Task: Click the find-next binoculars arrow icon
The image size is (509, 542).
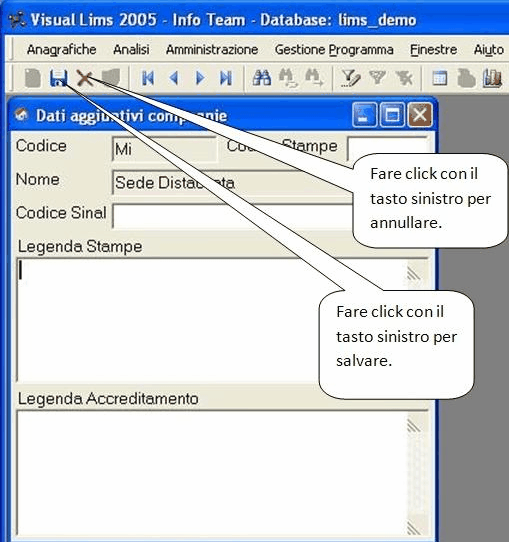Action: point(314,78)
